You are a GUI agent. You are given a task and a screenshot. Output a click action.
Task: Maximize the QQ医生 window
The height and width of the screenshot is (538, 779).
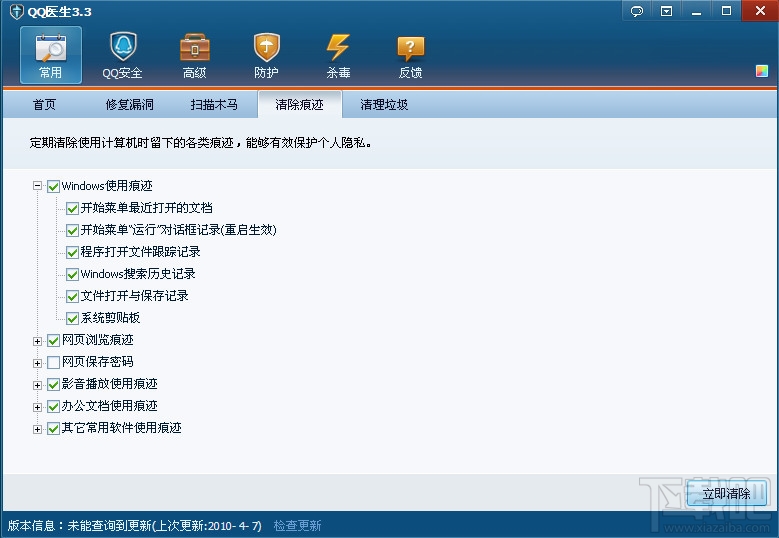coord(726,11)
